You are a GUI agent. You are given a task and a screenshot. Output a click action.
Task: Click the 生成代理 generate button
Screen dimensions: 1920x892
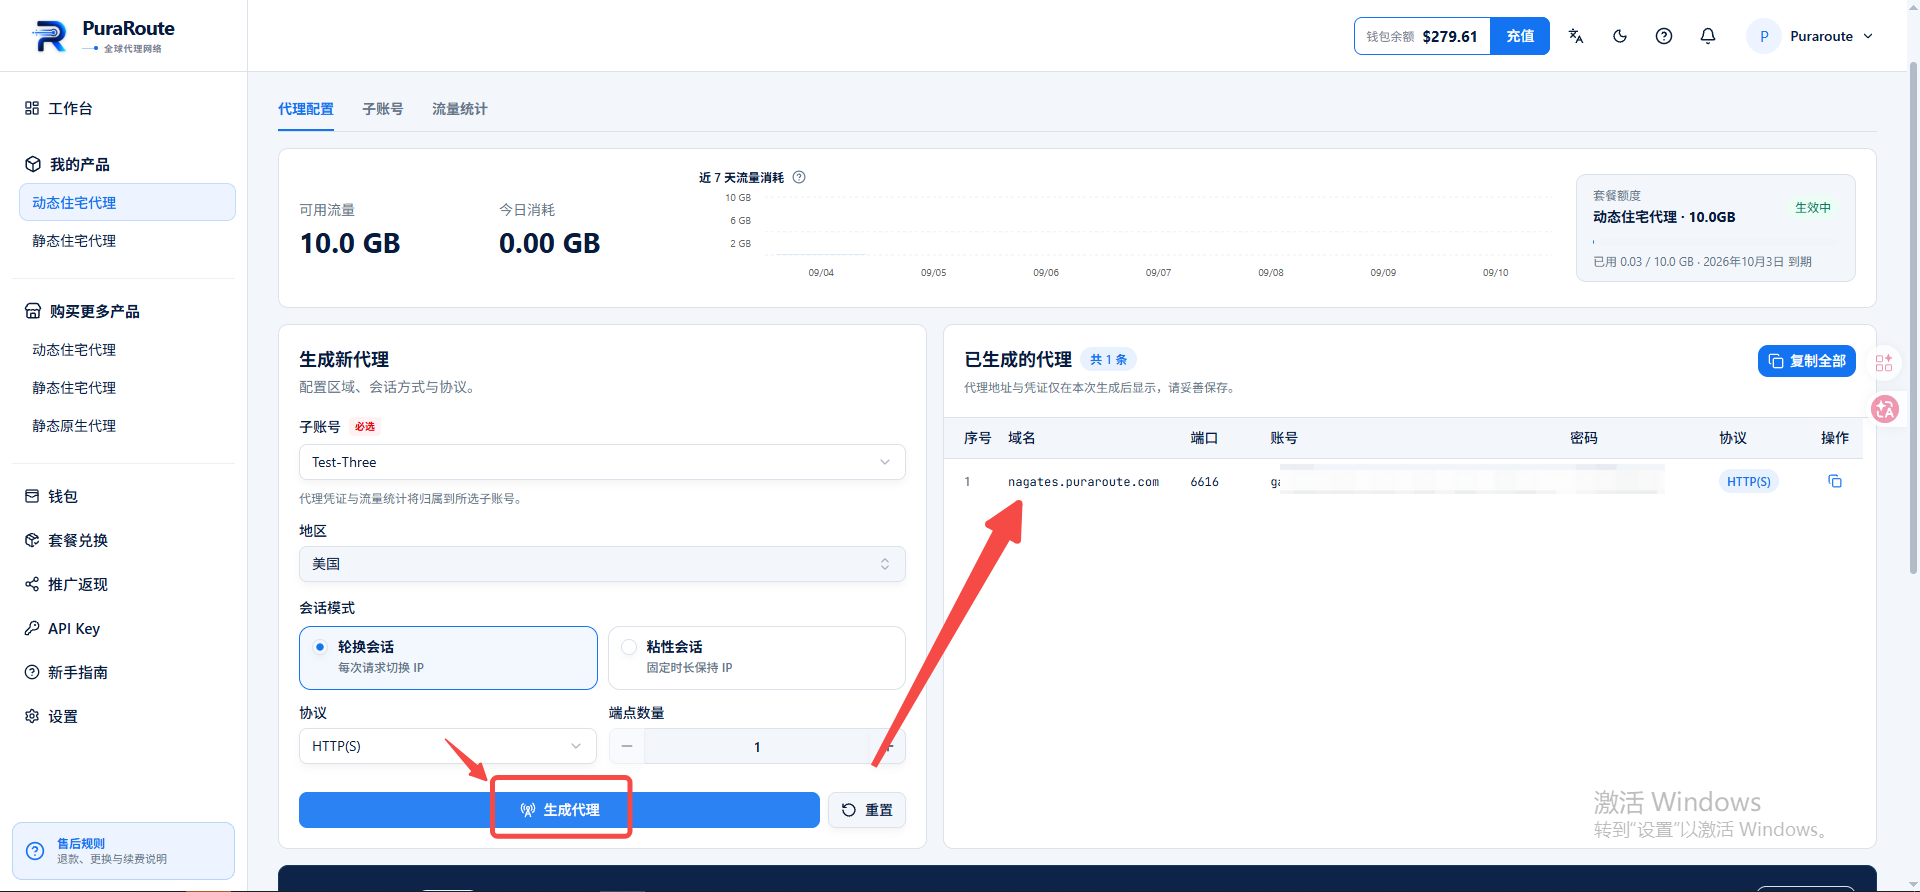point(559,810)
